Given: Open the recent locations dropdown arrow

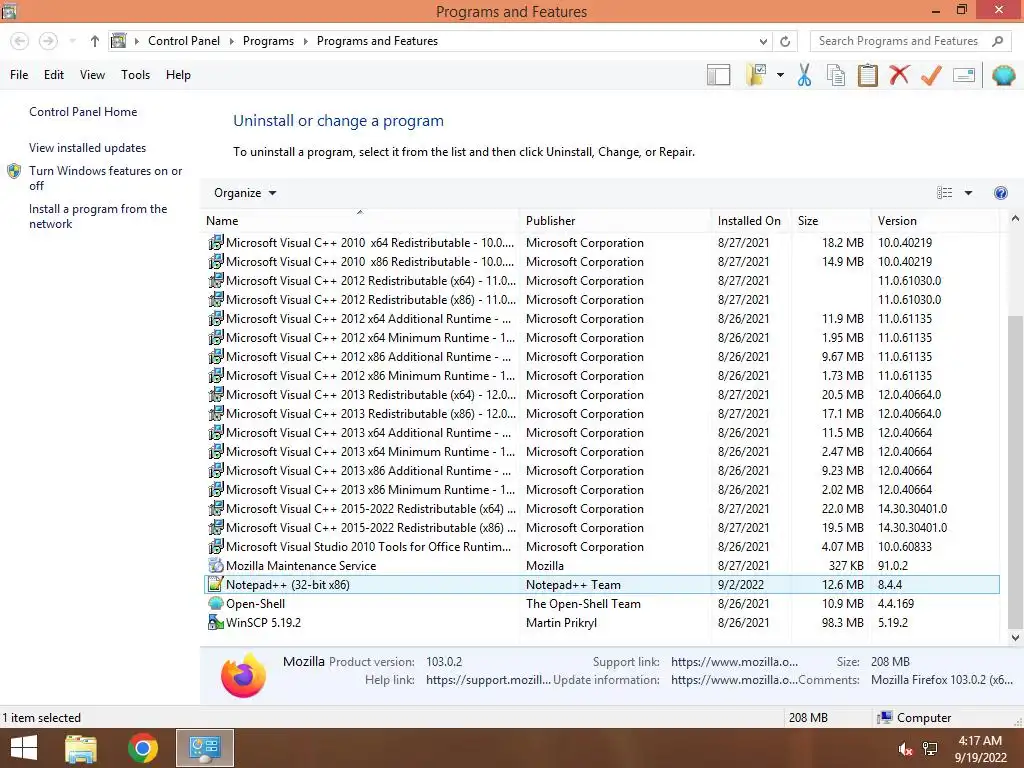Looking at the screenshot, I should 72,41.
